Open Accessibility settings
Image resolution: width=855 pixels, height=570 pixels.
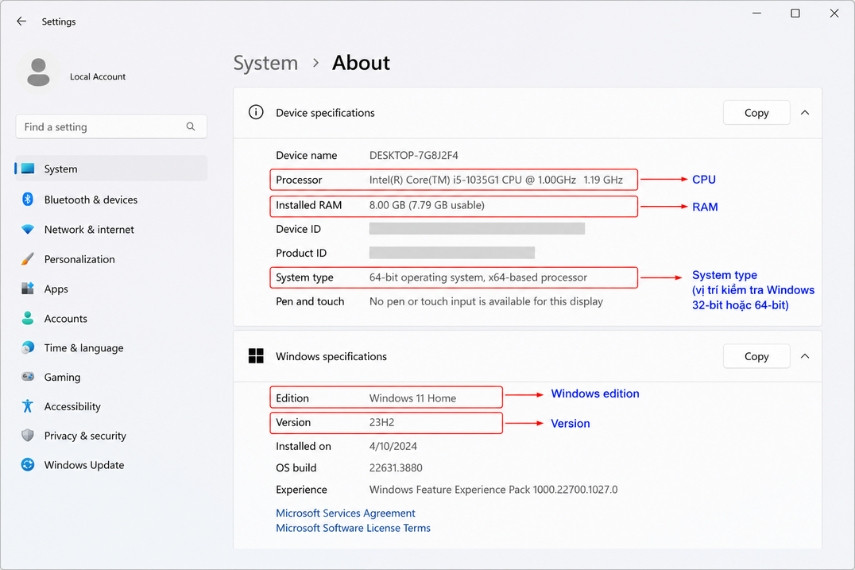[111, 406]
